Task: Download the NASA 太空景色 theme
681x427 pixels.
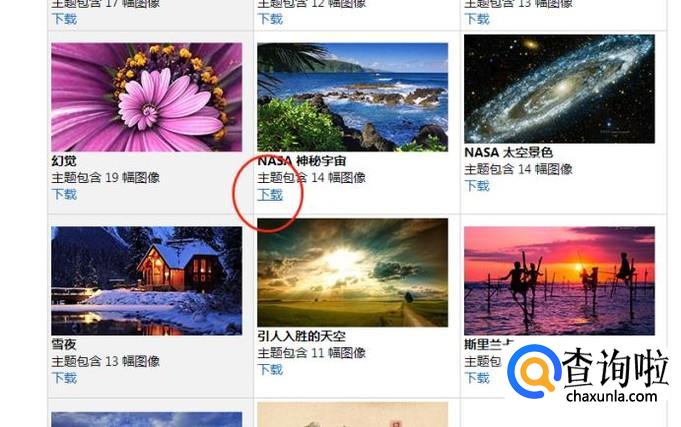Action: click(x=477, y=186)
